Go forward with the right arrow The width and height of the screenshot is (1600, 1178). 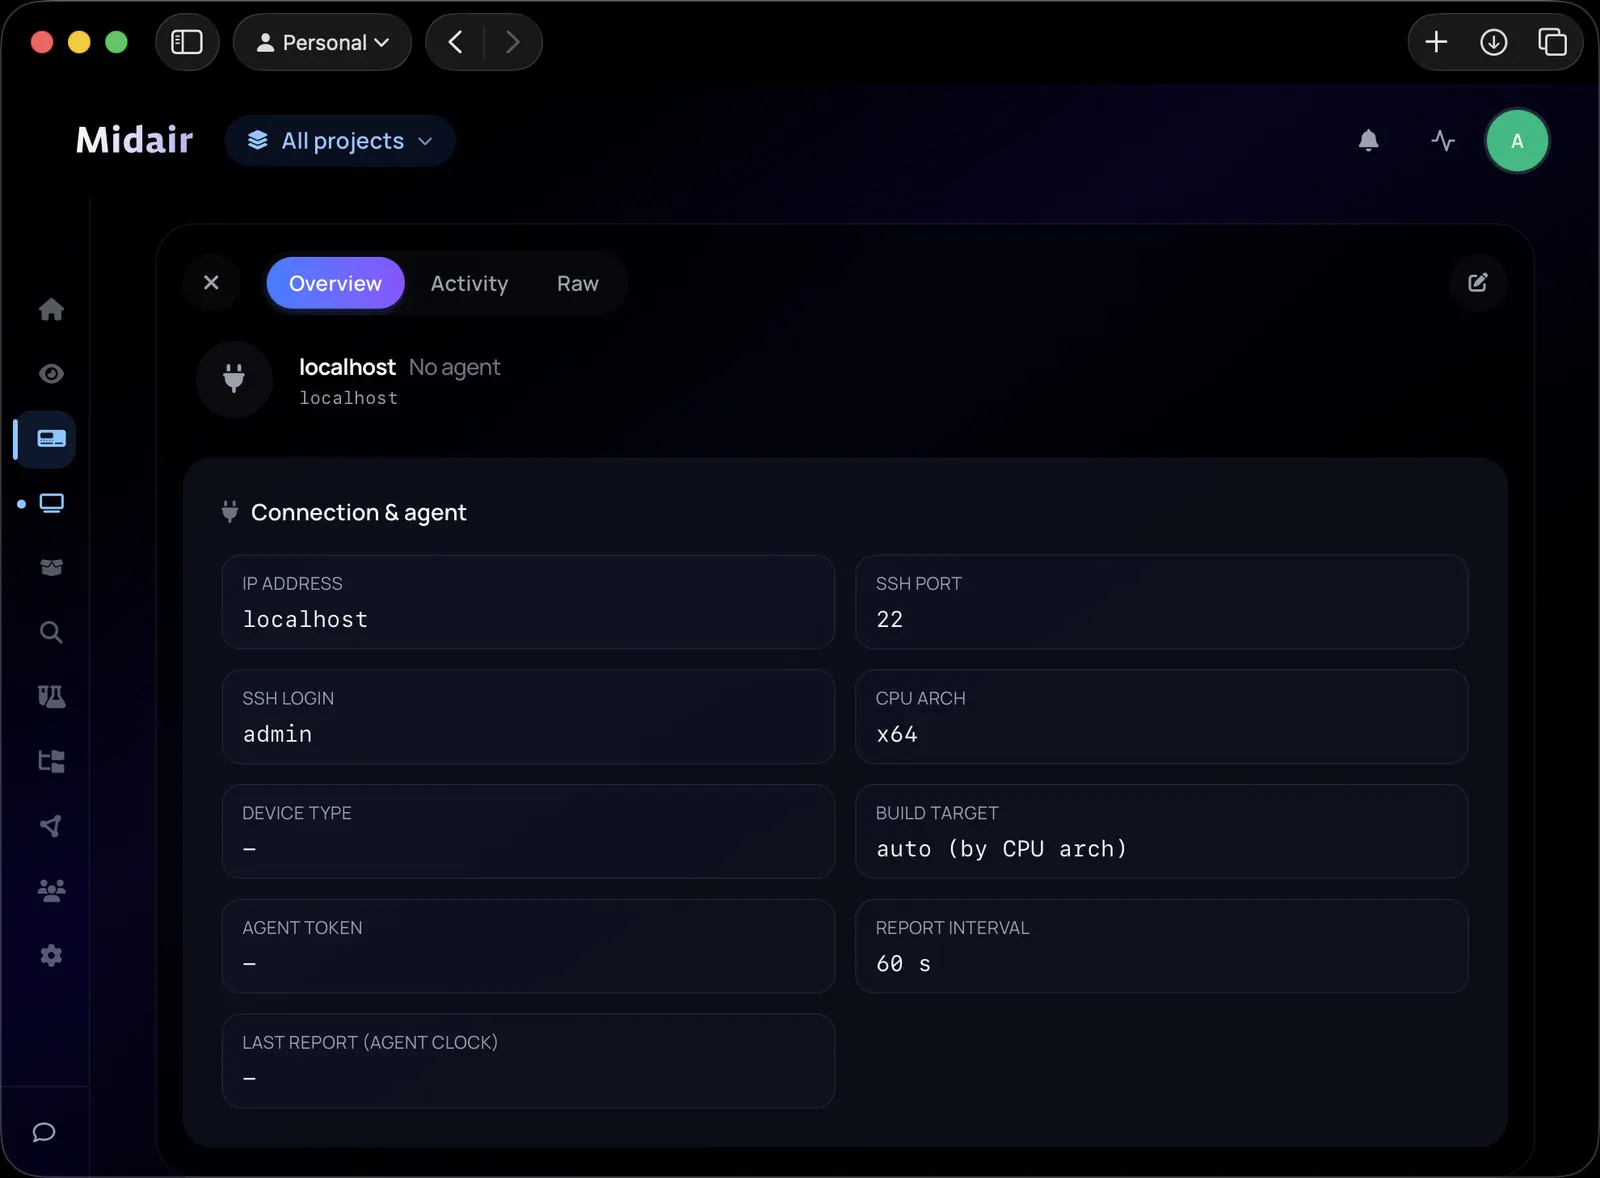(x=512, y=42)
